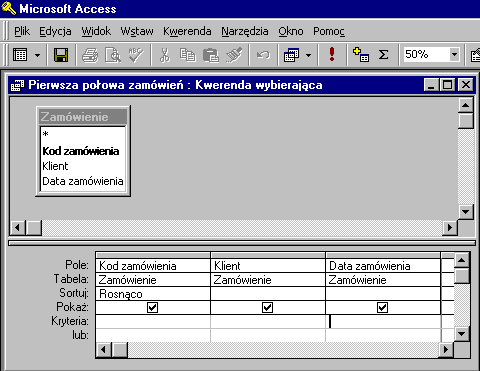Expand the Query Type dropdown arrow
Viewport: 480px width, 371px height.
click(x=308, y=55)
